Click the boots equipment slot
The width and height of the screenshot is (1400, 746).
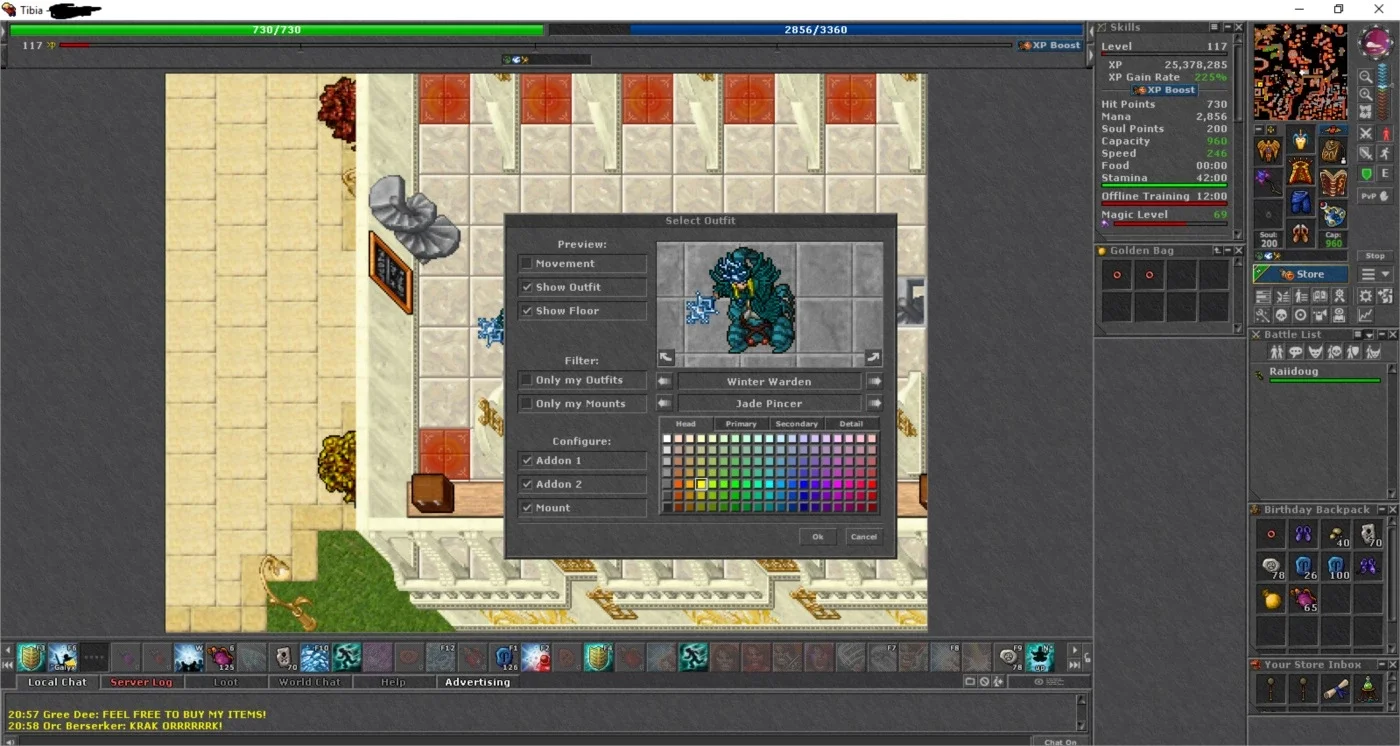[x=1300, y=234]
